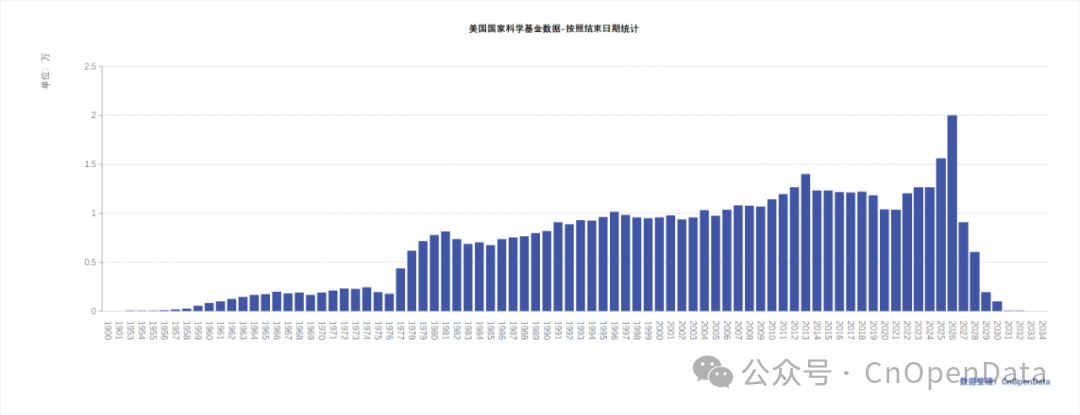The width and height of the screenshot is (1080, 415).
Task: Click the y-axis value 2
Action: pyautogui.click(x=94, y=116)
